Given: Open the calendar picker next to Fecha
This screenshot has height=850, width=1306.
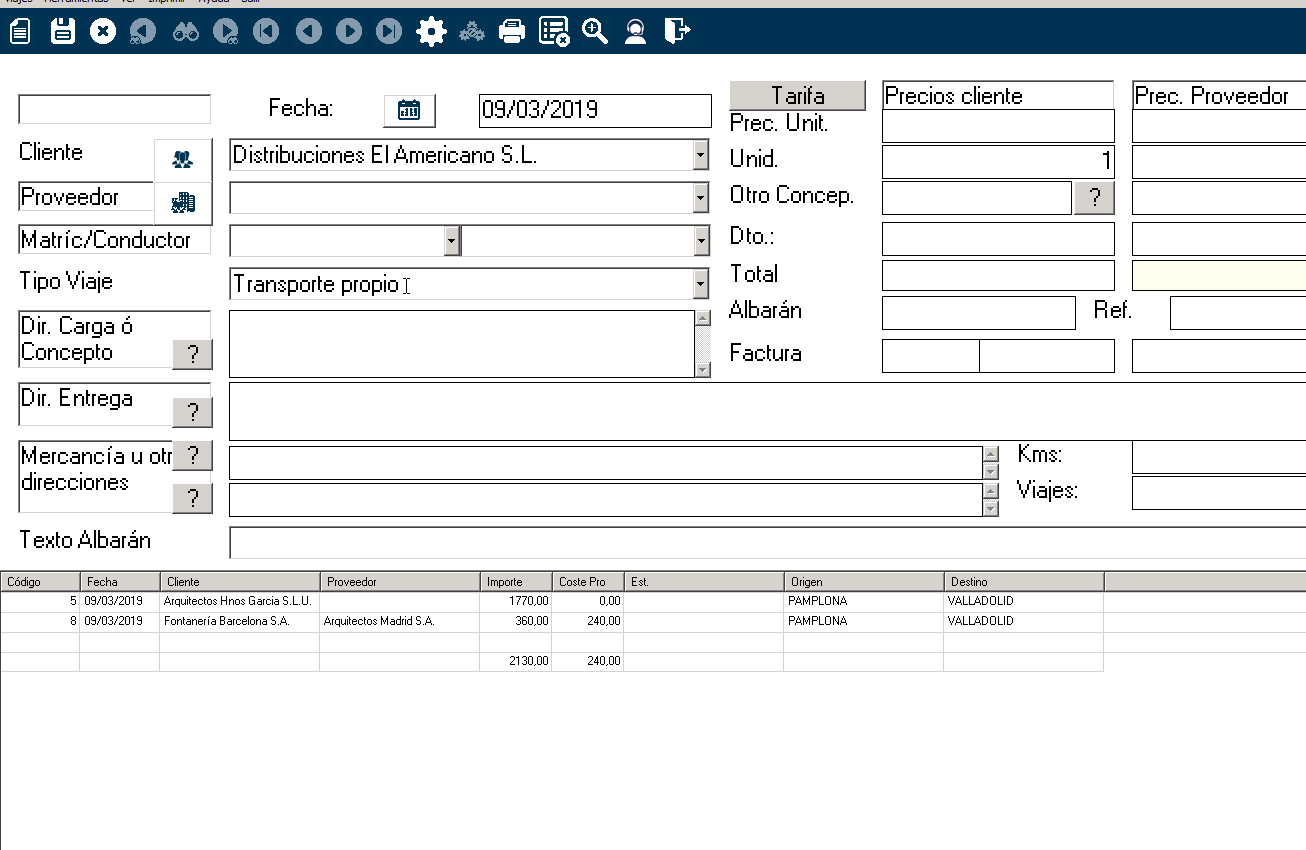Looking at the screenshot, I should (x=409, y=110).
